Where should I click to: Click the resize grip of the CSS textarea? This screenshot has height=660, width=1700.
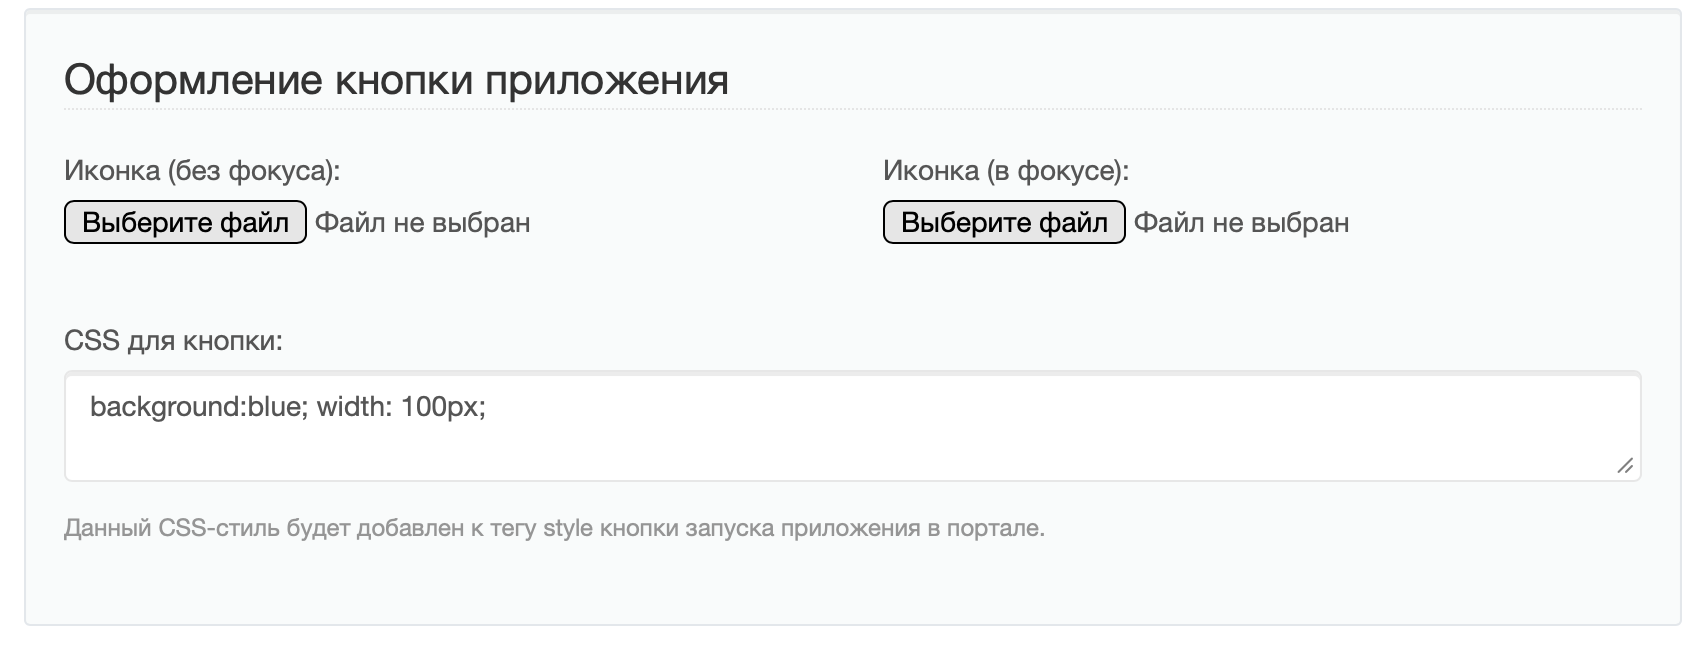tap(1625, 466)
